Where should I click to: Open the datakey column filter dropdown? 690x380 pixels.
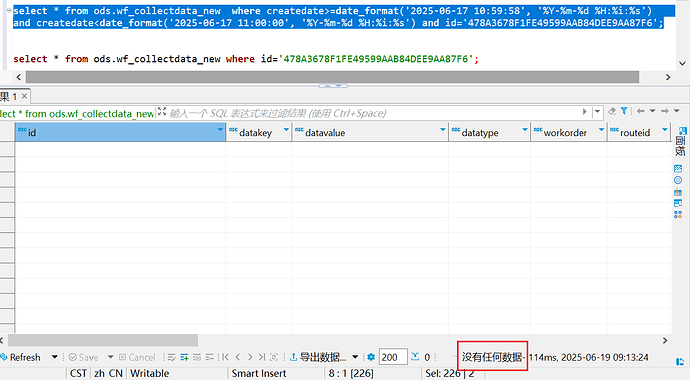[x=286, y=130]
